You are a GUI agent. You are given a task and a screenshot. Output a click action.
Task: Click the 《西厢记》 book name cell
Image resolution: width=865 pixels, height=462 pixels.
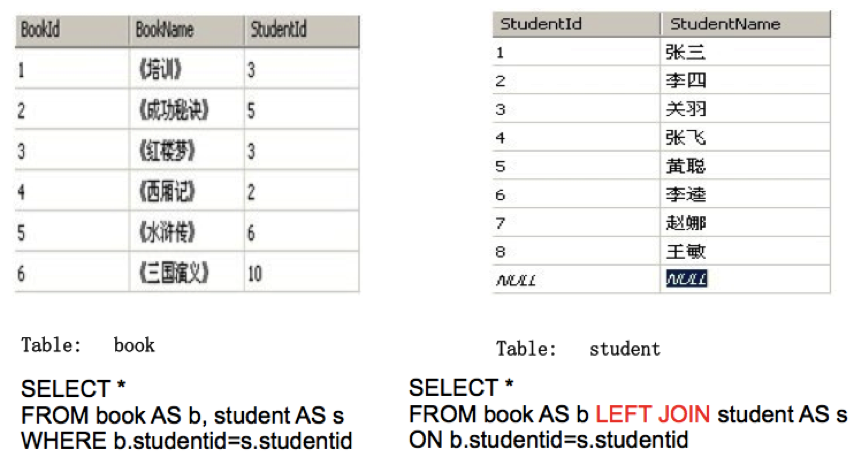point(166,191)
